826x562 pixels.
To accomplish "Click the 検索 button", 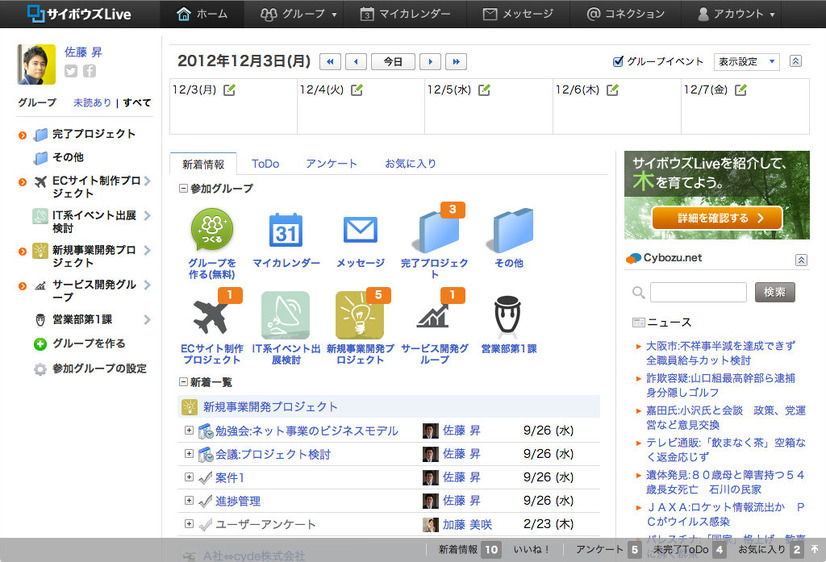I will [x=774, y=292].
